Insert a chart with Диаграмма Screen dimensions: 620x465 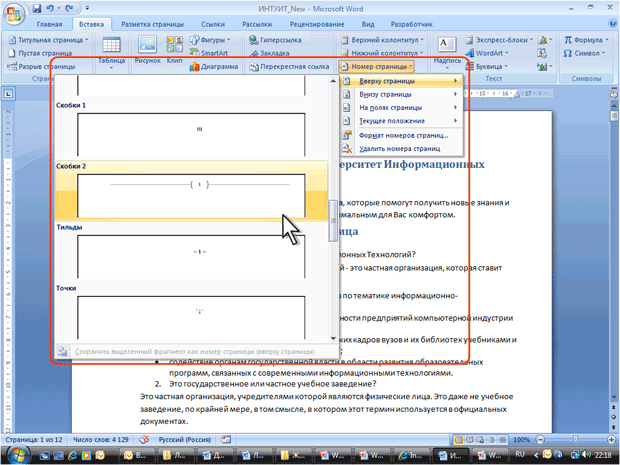214,66
